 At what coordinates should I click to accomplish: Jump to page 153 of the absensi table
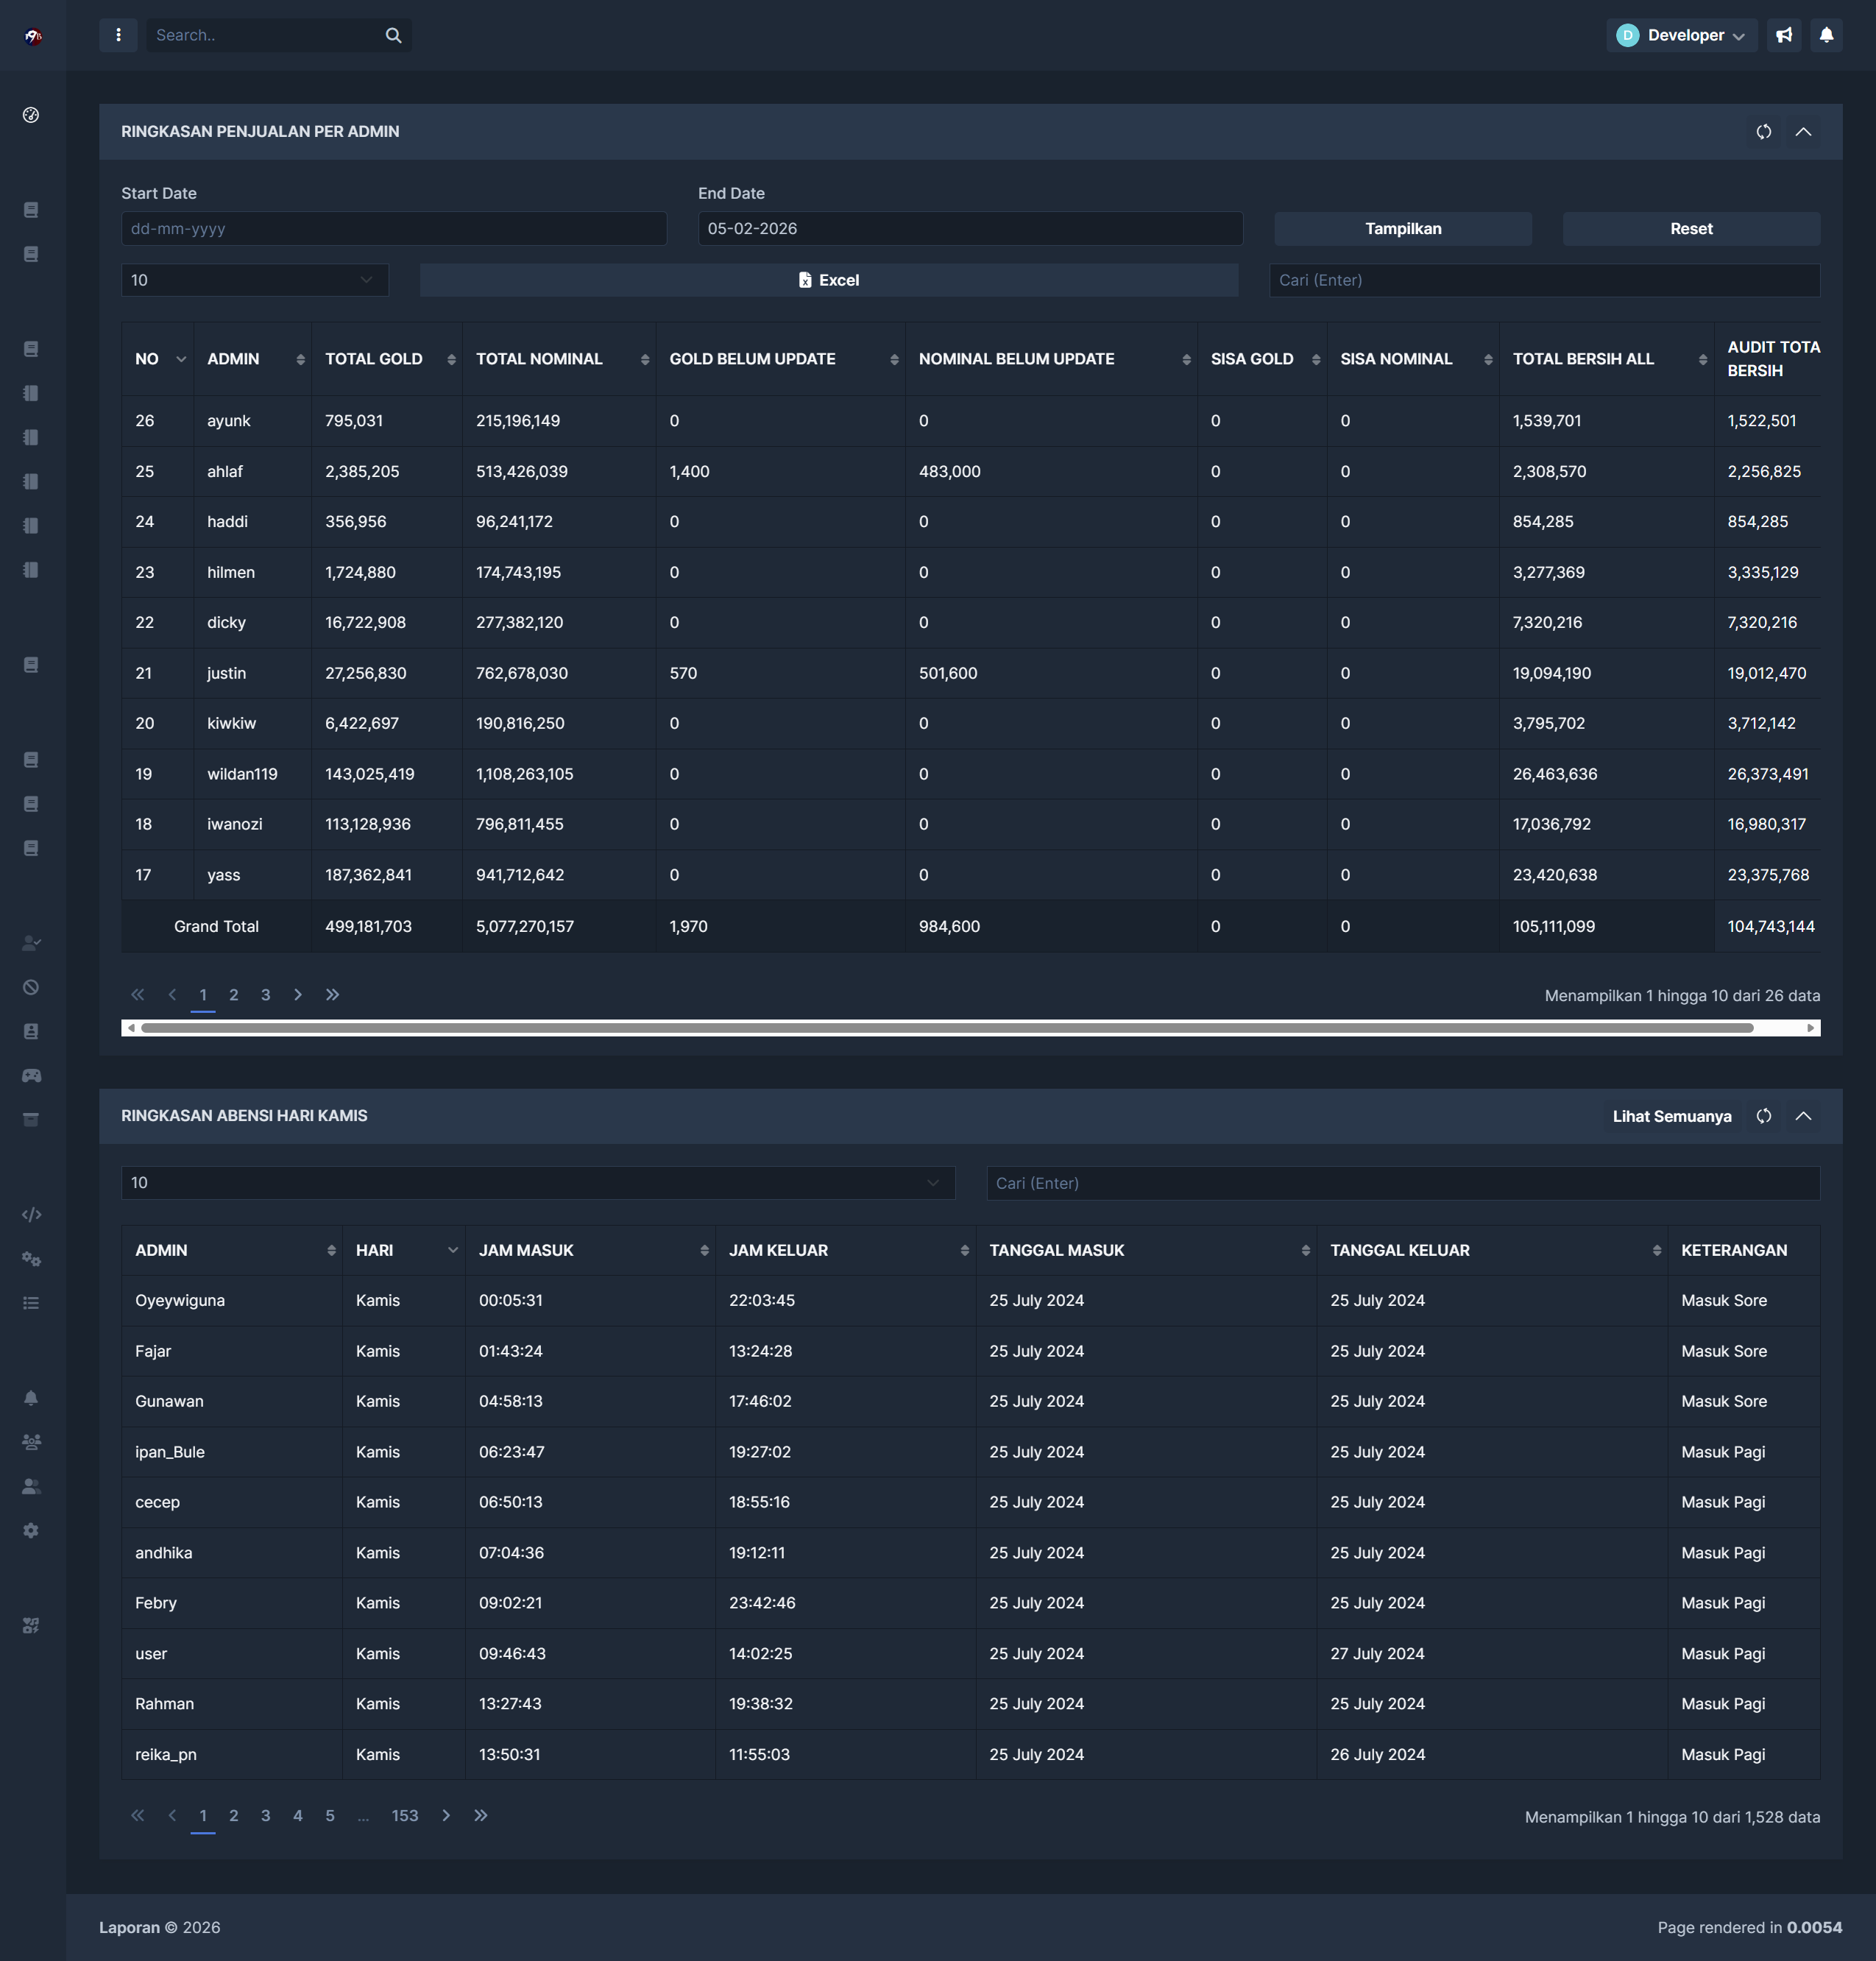coord(405,1815)
